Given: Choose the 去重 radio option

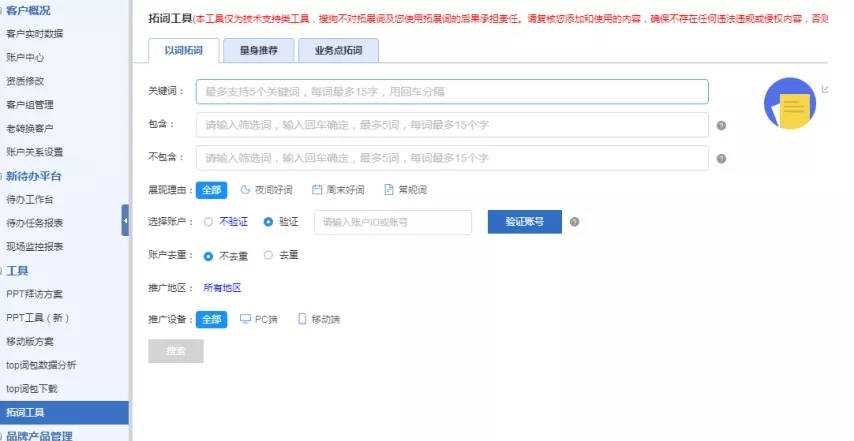Looking at the screenshot, I should coord(268,255).
